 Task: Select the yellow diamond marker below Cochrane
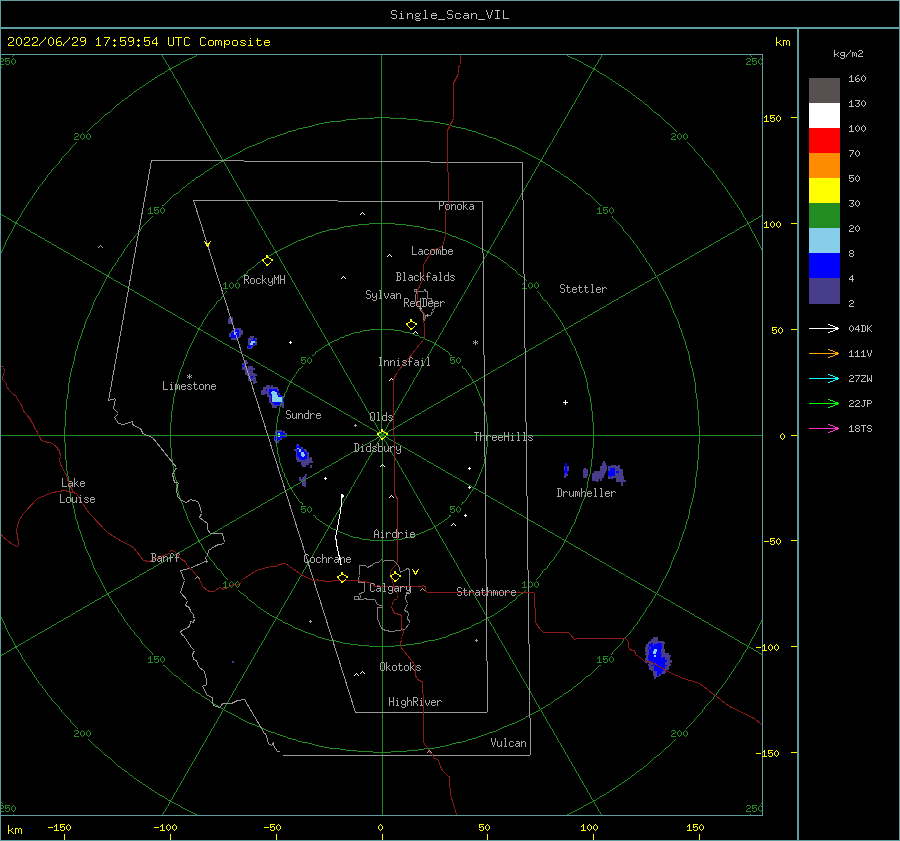coord(343,577)
